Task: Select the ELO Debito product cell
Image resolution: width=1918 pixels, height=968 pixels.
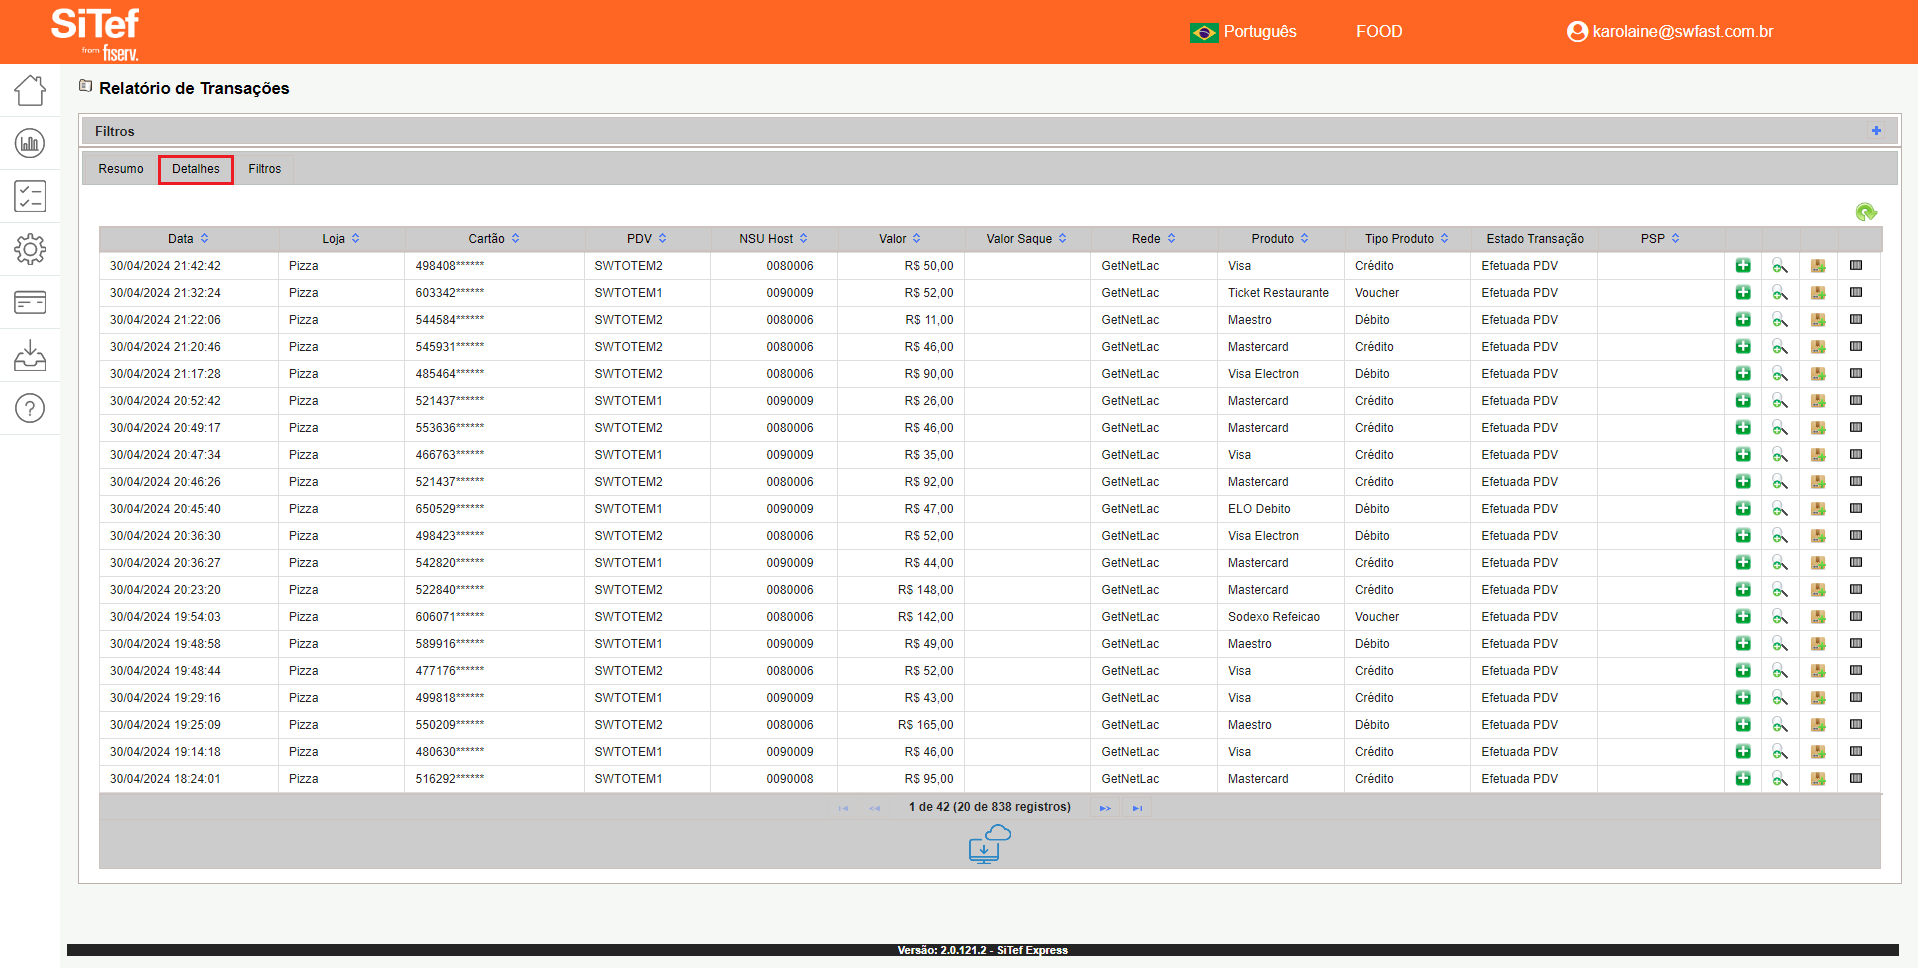Action: (1281, 509)
